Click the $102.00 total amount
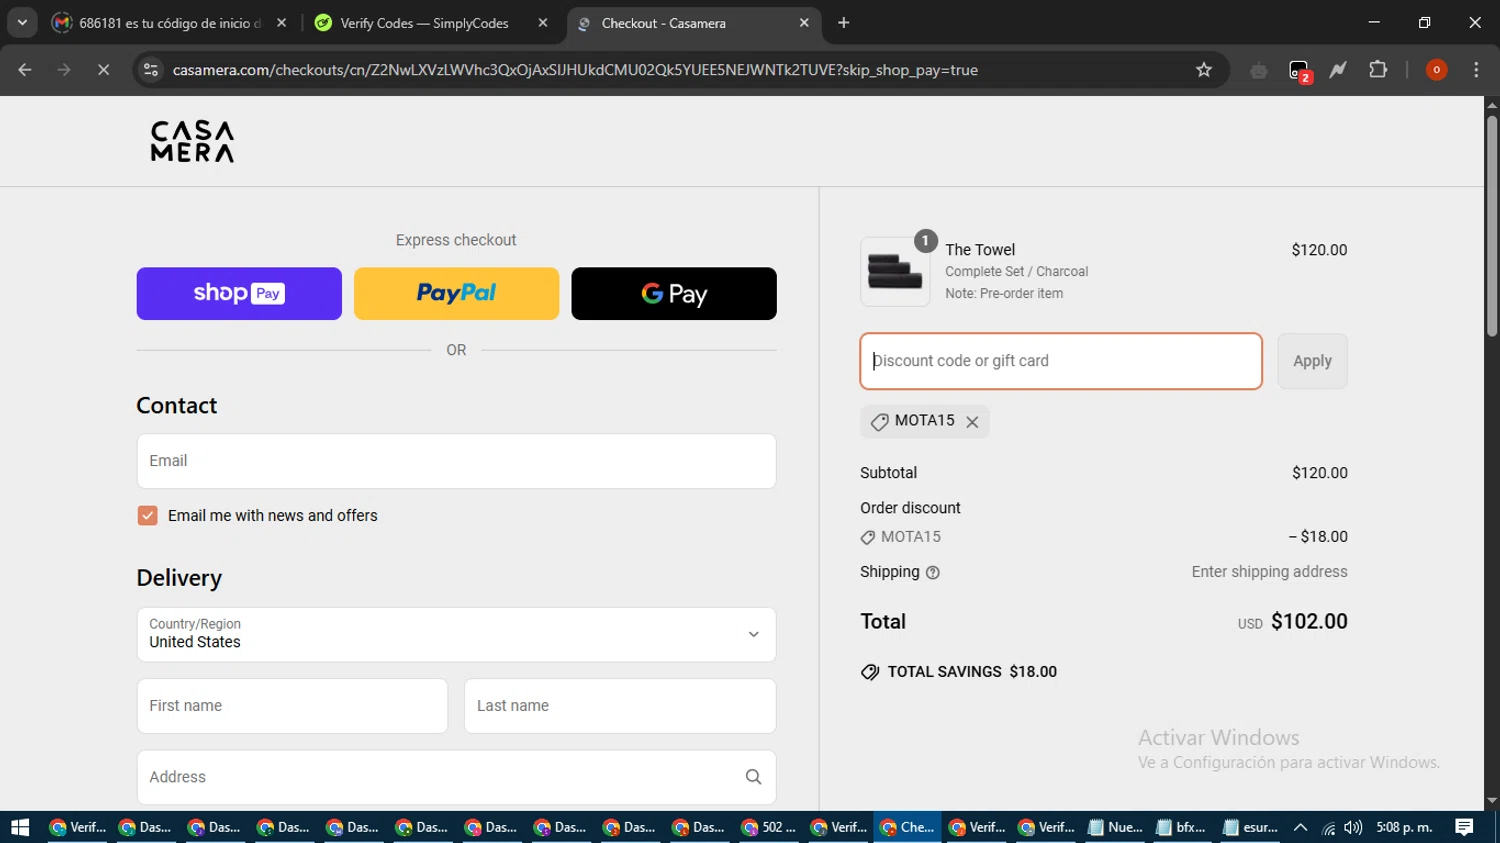Viewport: 1500px width, 843px height. point(1309,621)
